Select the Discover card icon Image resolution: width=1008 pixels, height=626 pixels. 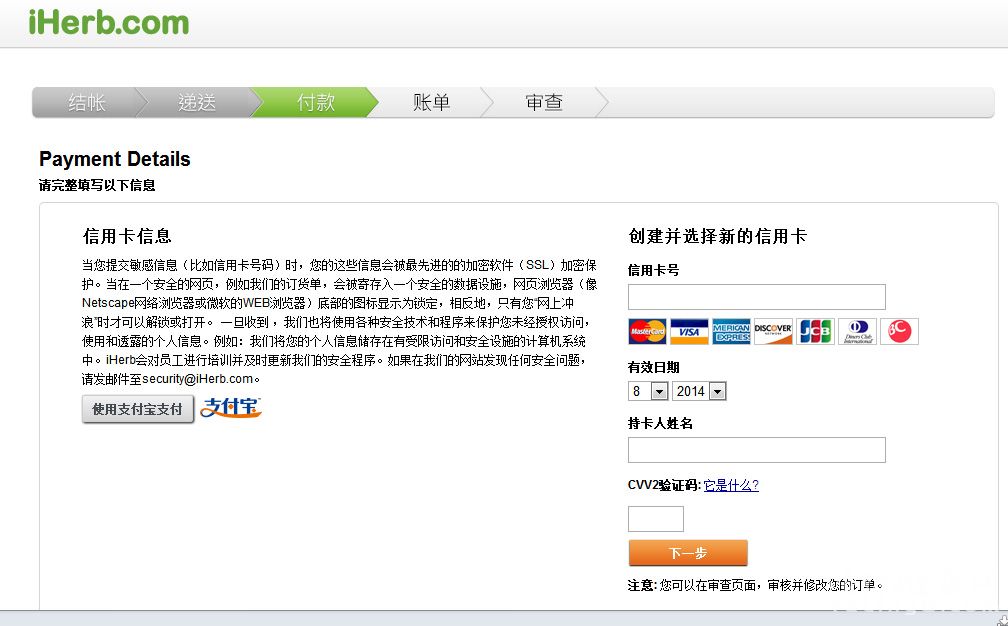point(773,332)
